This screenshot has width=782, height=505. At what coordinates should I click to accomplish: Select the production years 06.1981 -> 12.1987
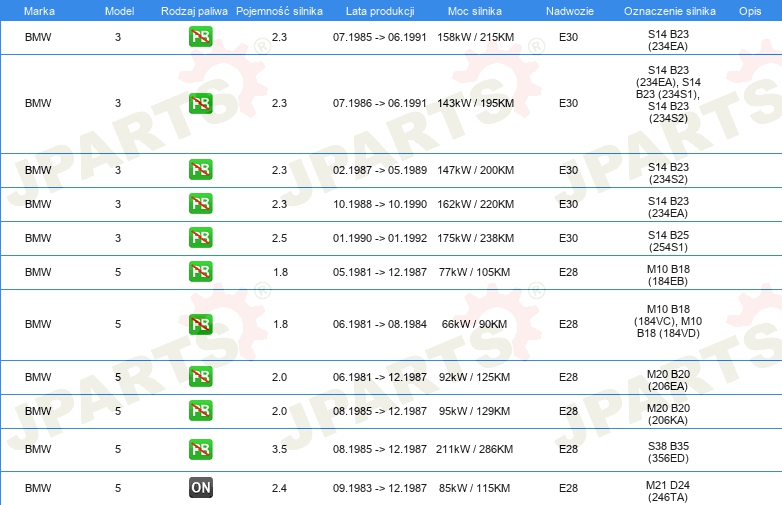380,377
